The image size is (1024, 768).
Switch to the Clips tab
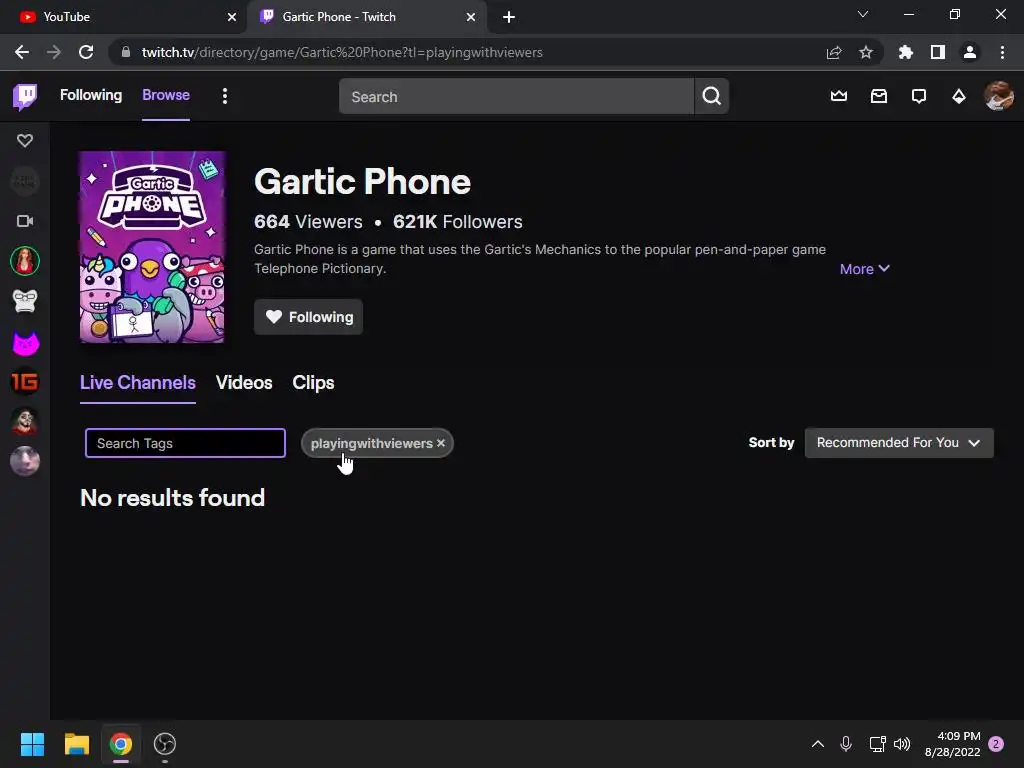[313, 383]
